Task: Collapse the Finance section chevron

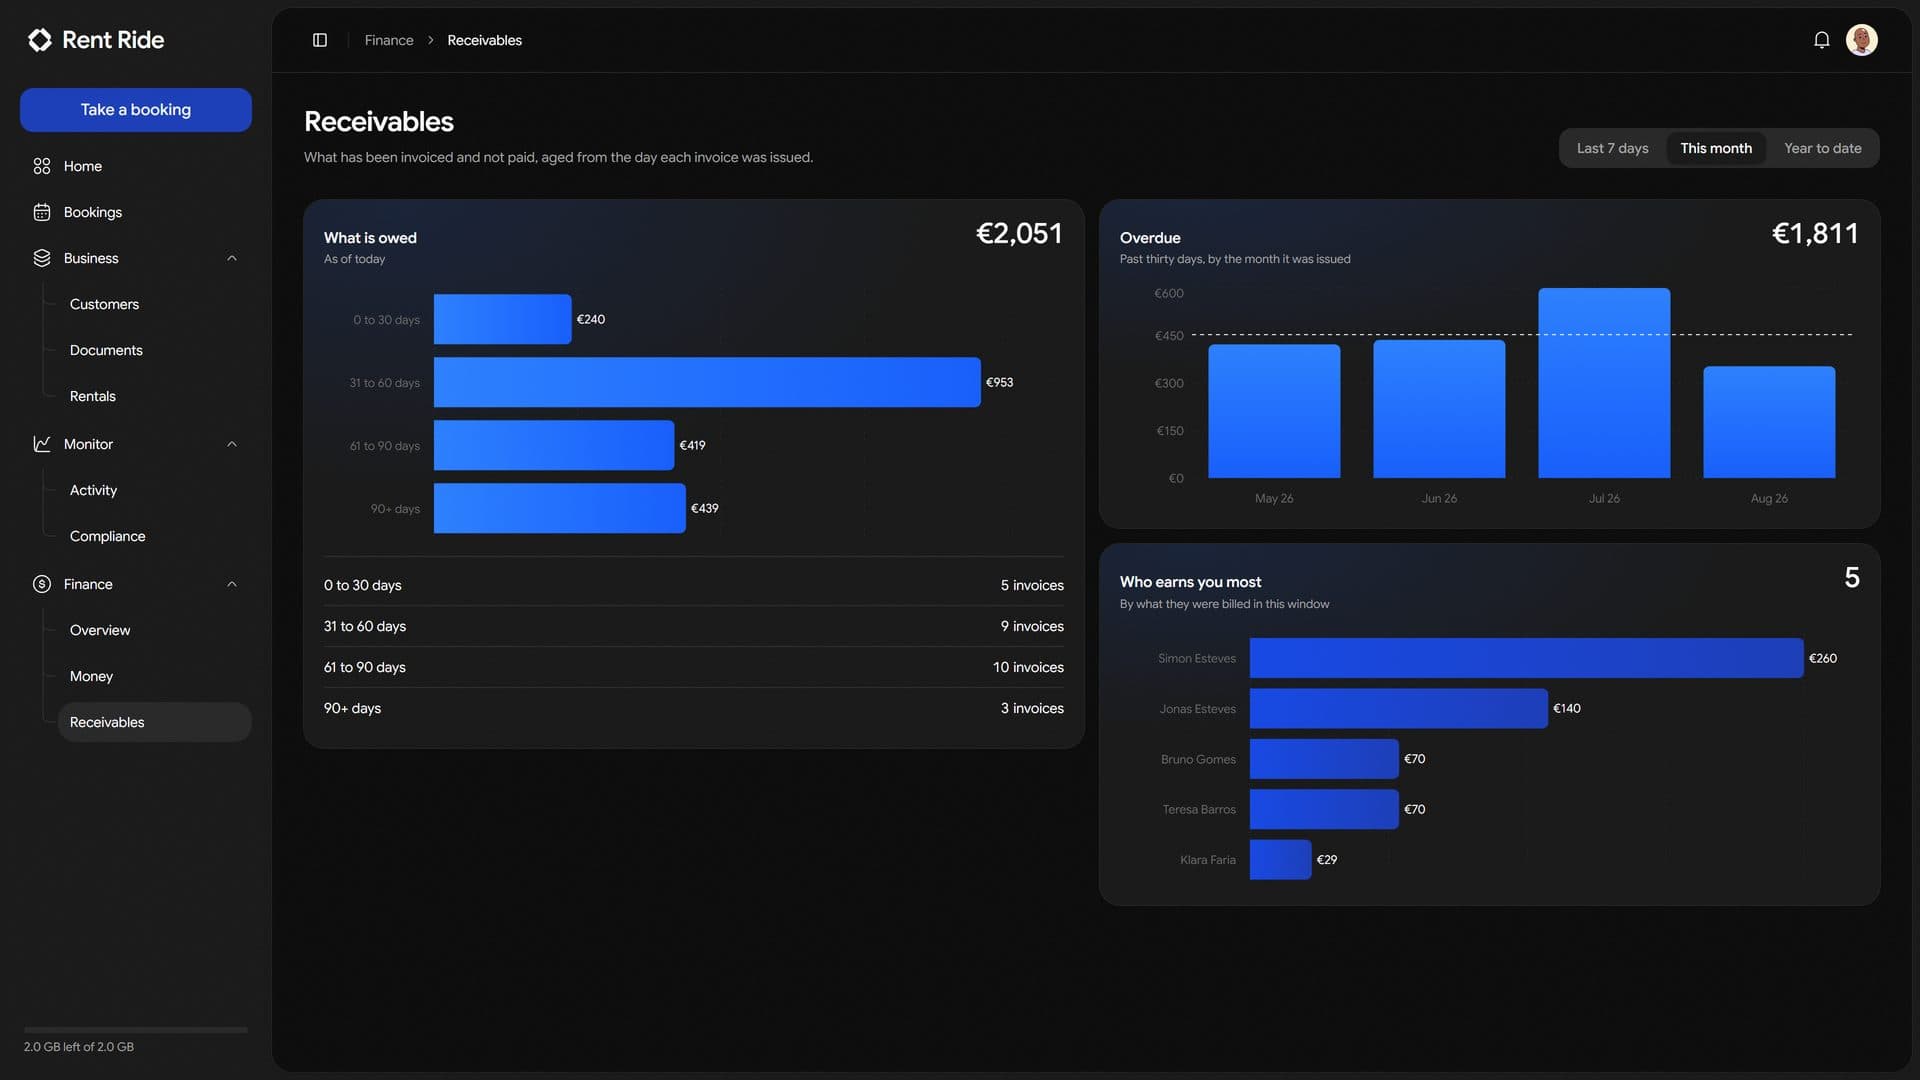Action: (x=232, y=584)
